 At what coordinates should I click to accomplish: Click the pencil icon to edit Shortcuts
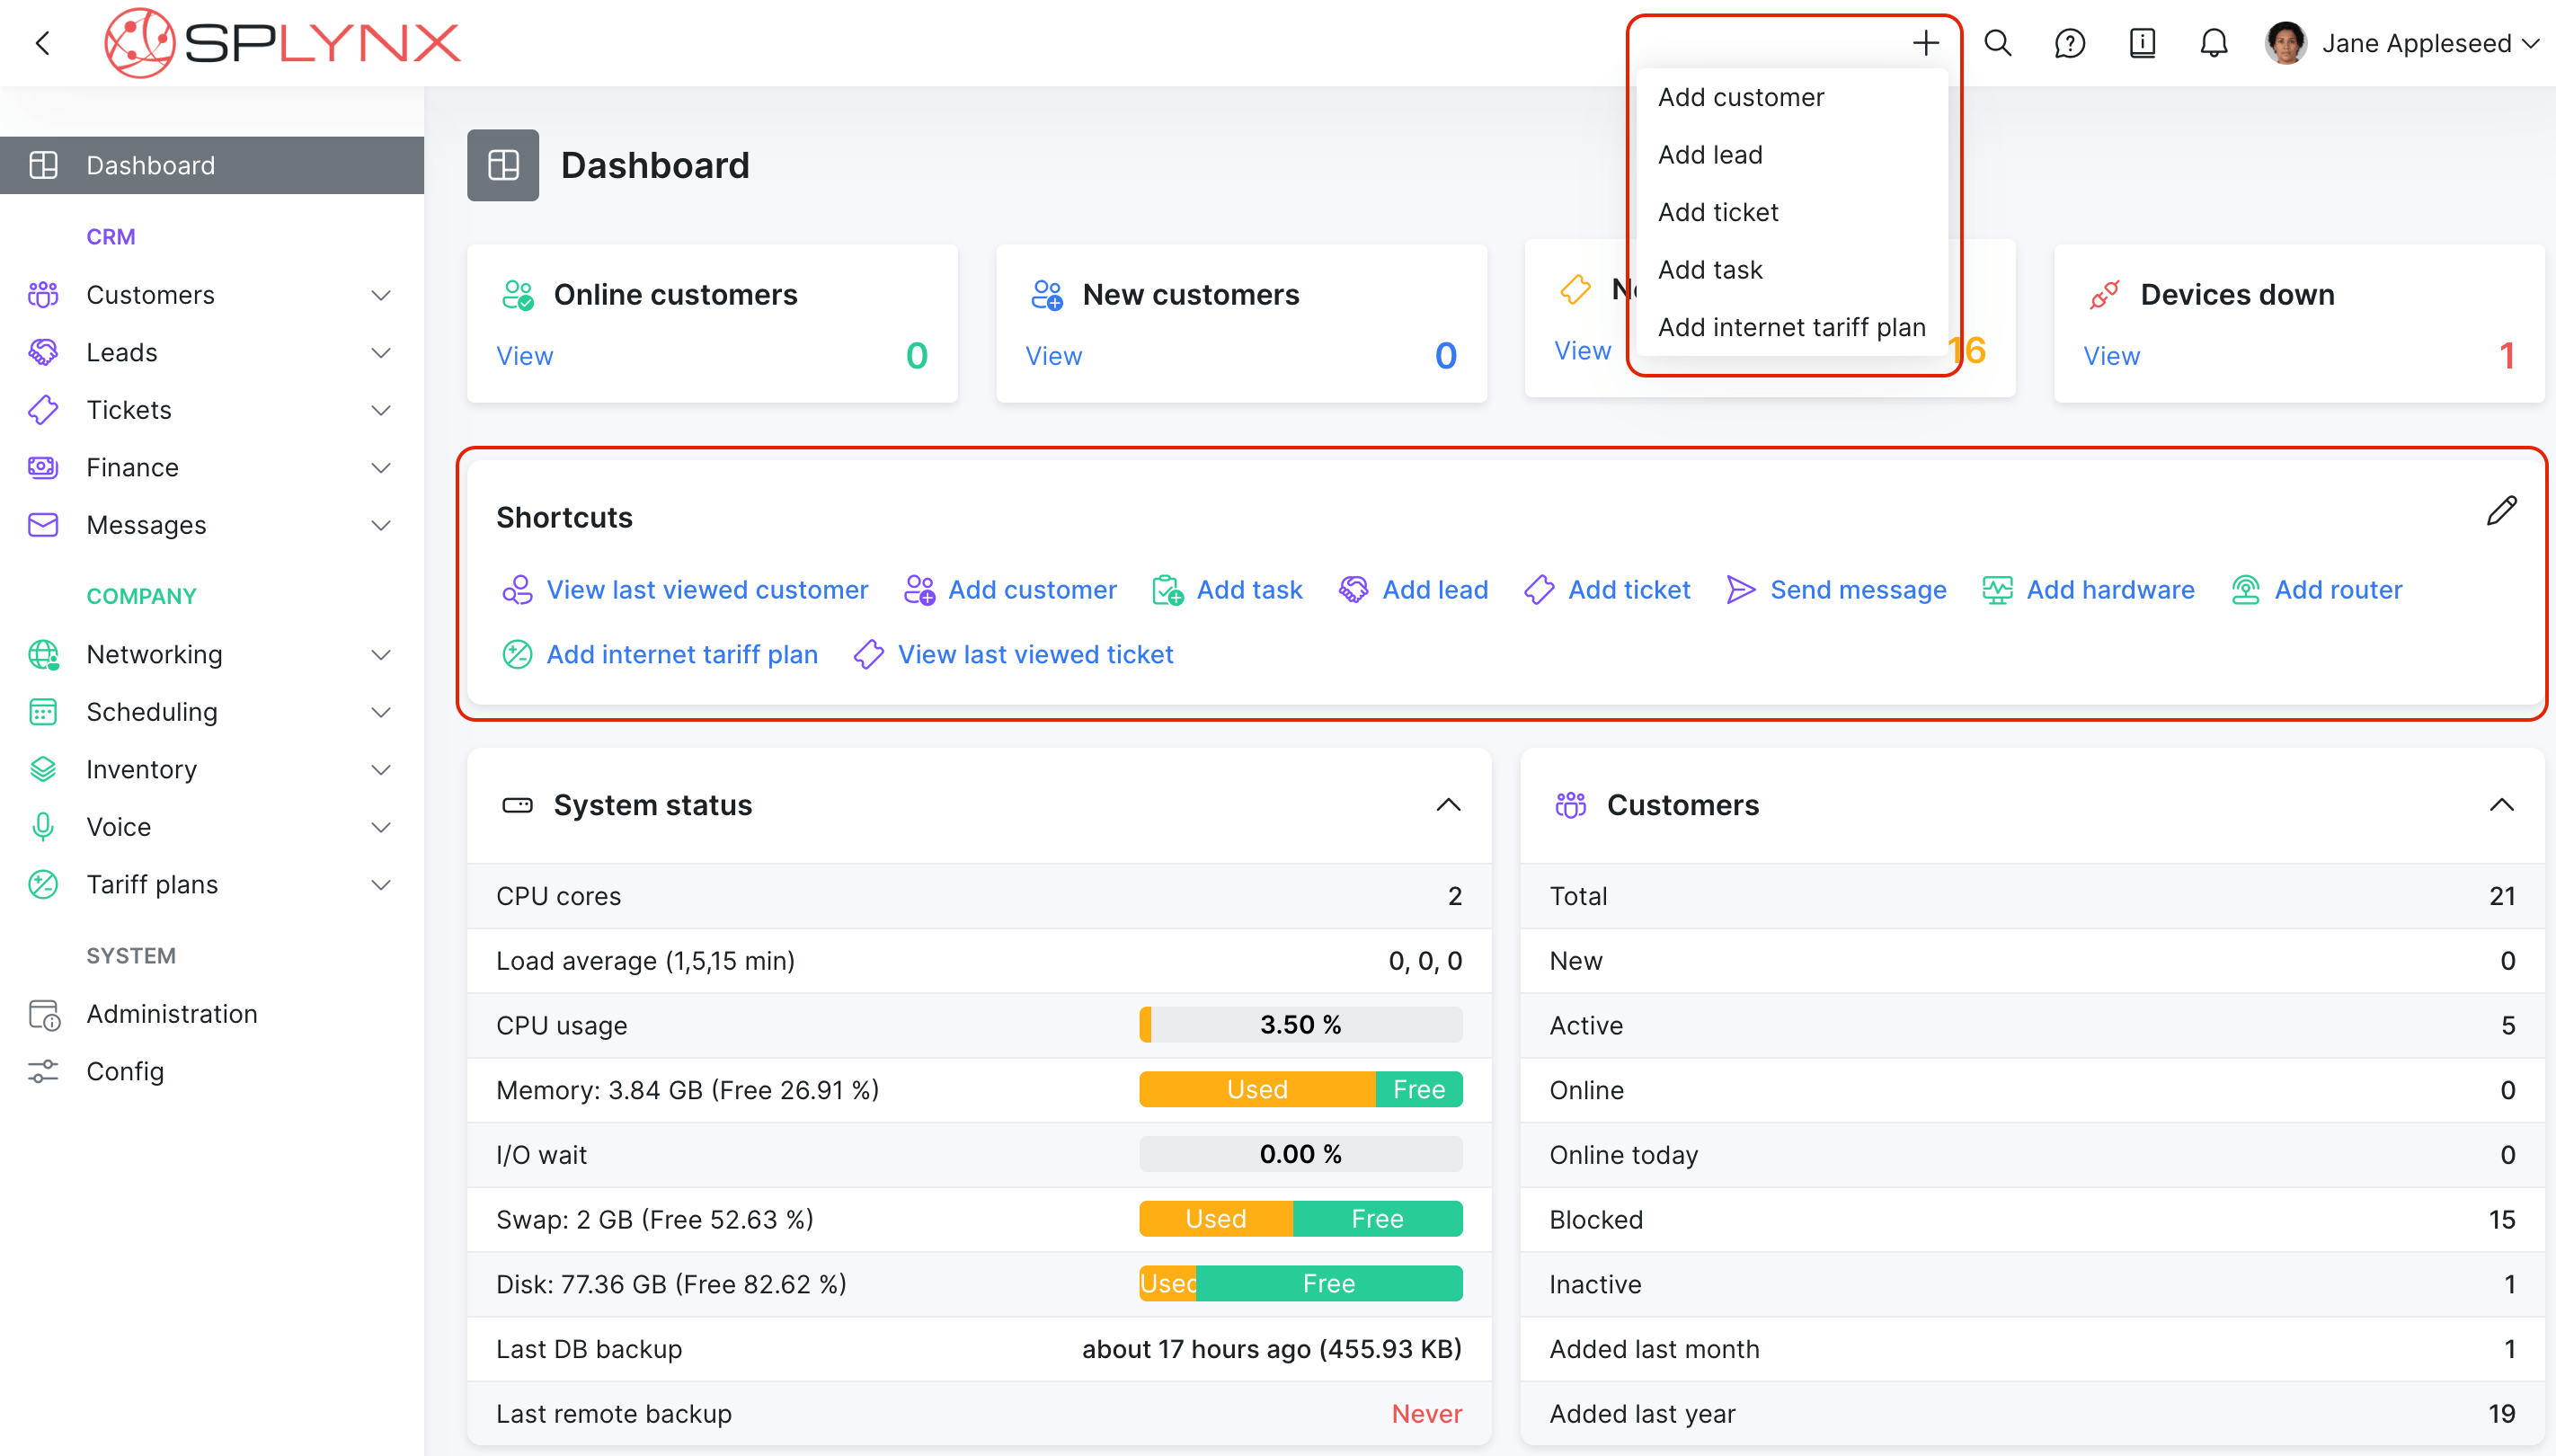click(x=2503, y=511)
